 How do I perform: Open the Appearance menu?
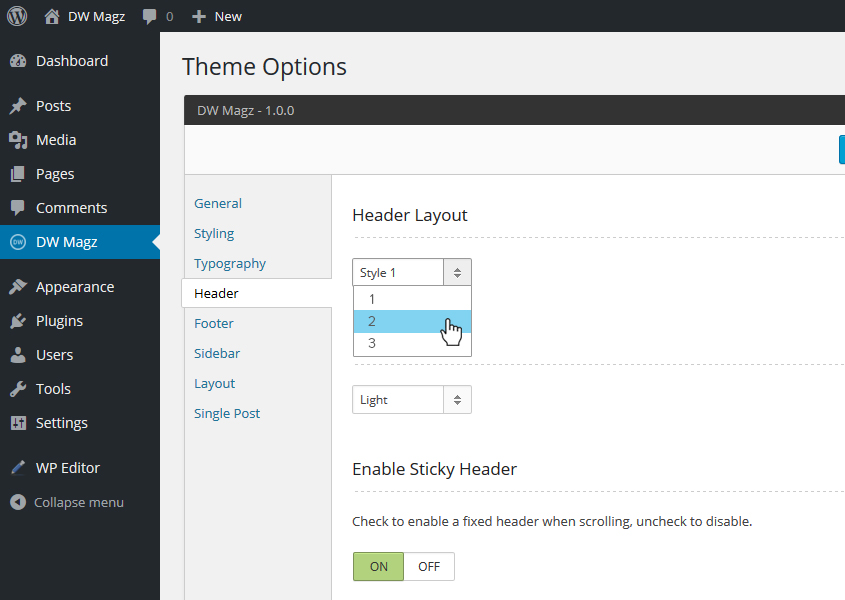click(x=80, y=287)
